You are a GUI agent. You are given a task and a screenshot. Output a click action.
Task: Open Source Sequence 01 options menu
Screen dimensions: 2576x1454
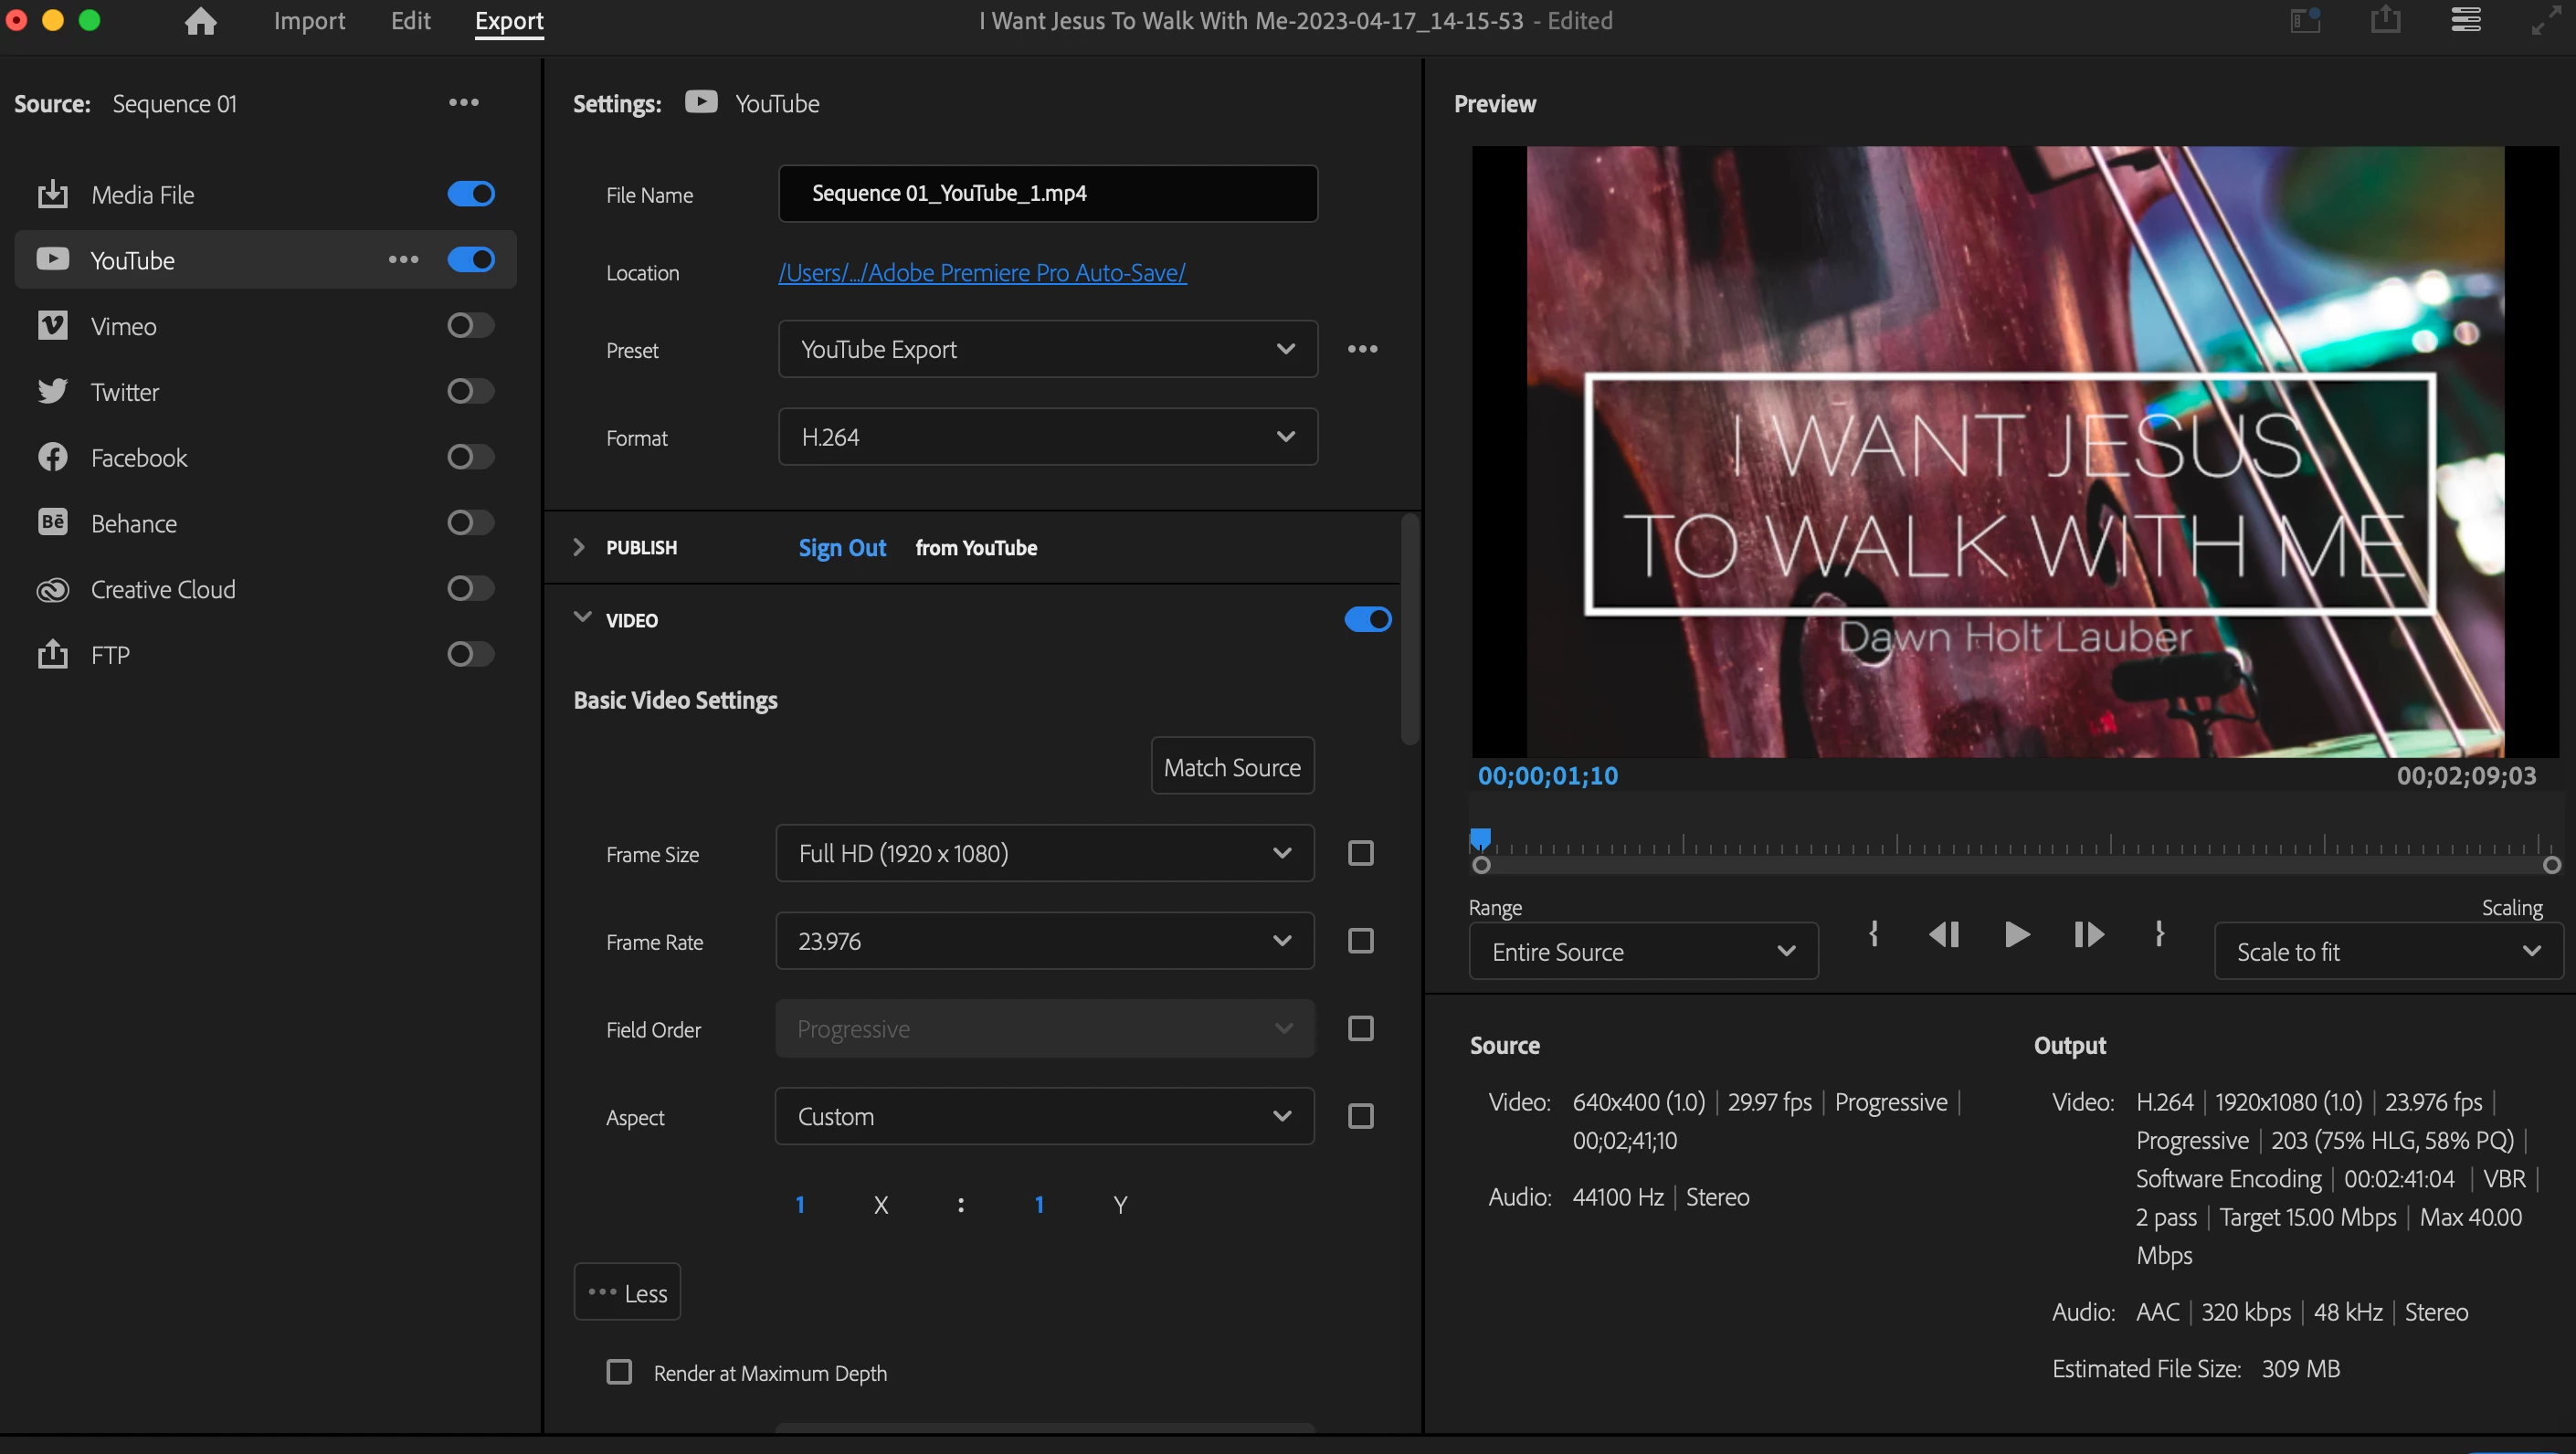tap(463, 103)
